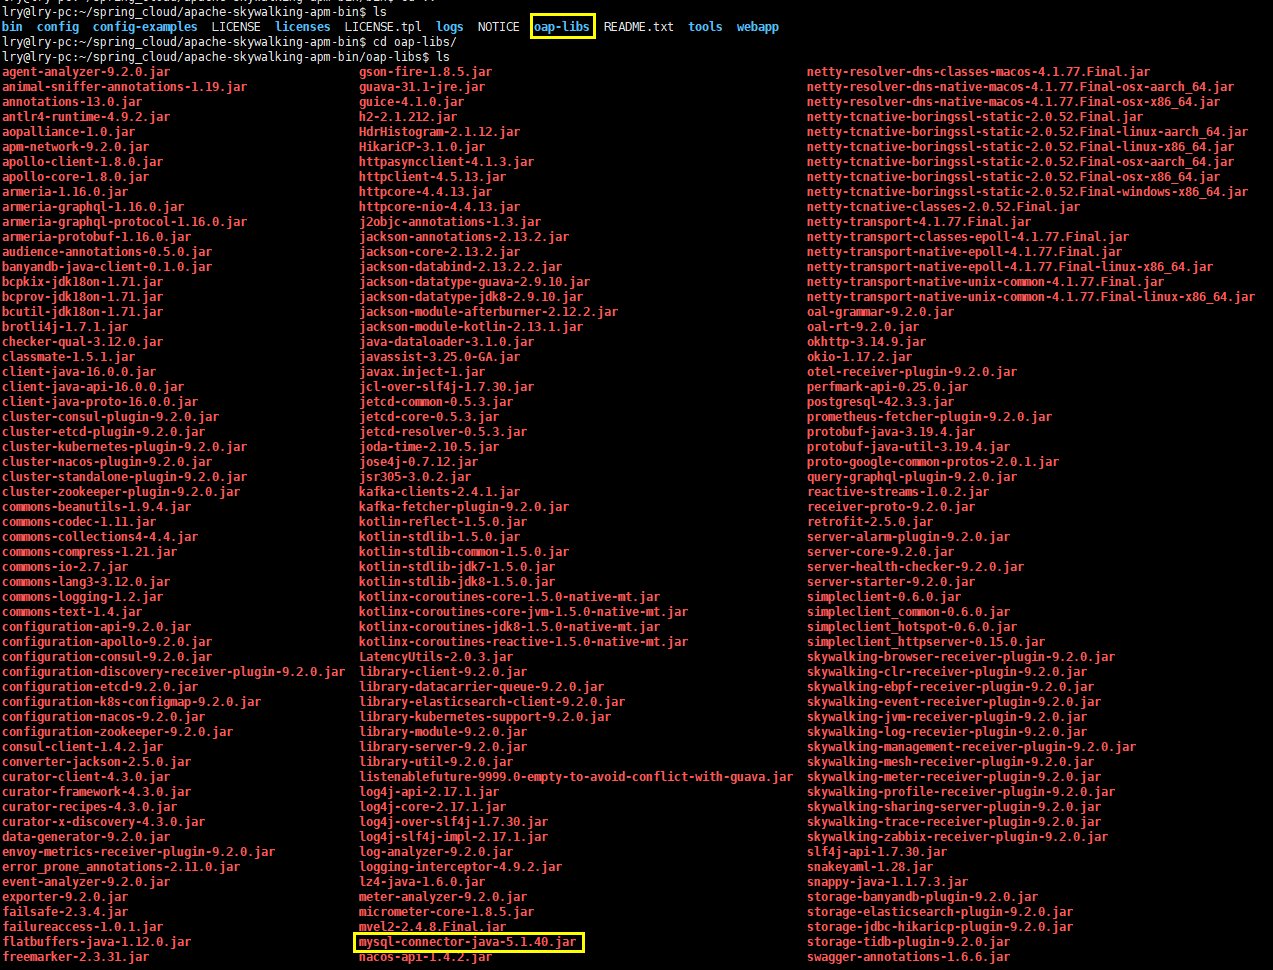Click guava-31.1-jre.jar
This screenshot has width=1273, height=970.
(422, 87)
